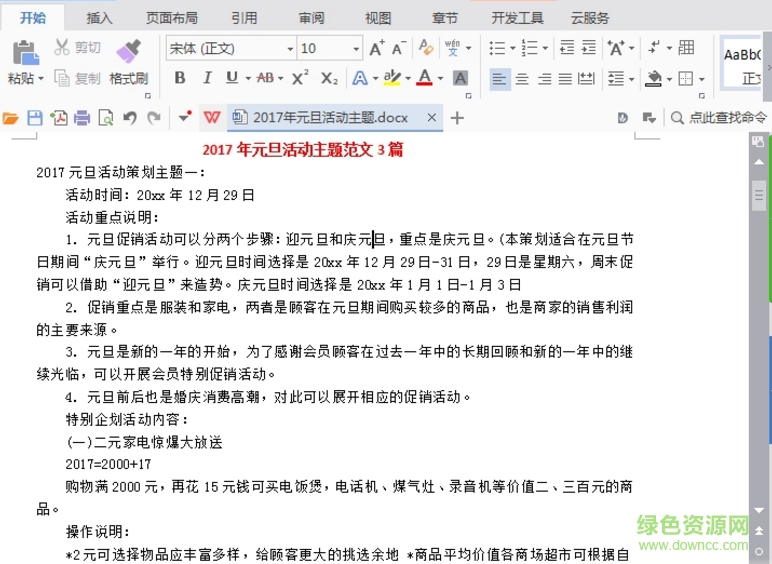772x564 pixels.
Task: Export to PDF using quick toolbar icon
Action: click(x=59, y=118)
